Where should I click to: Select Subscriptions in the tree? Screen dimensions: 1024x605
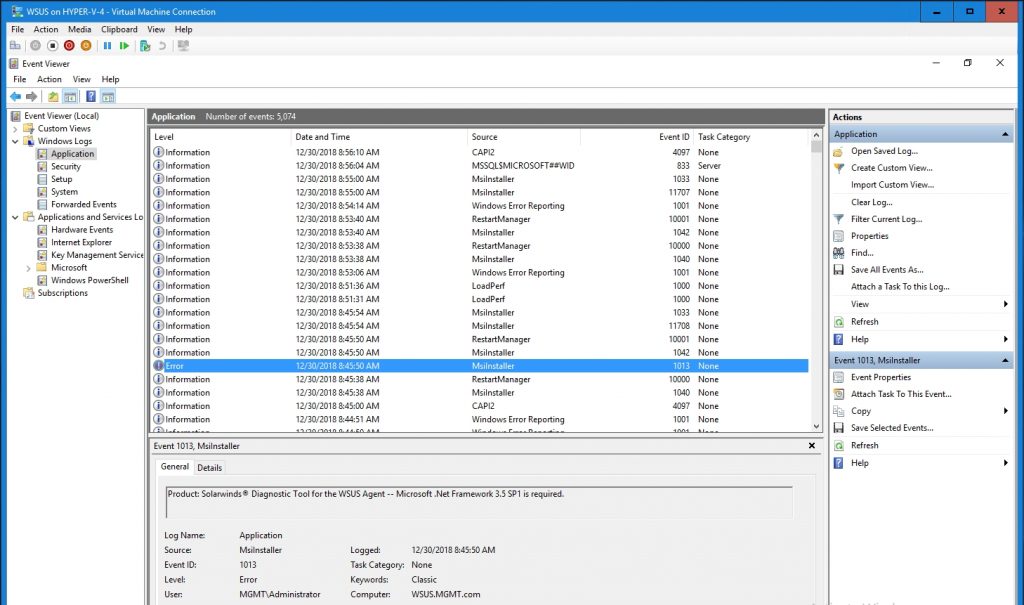tap(62, 293)
